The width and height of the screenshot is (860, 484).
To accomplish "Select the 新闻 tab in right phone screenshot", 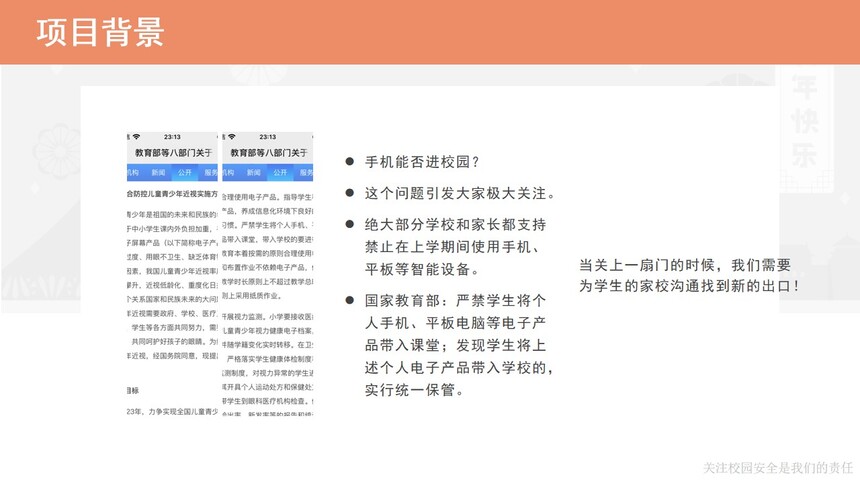I will coord(255,173).
